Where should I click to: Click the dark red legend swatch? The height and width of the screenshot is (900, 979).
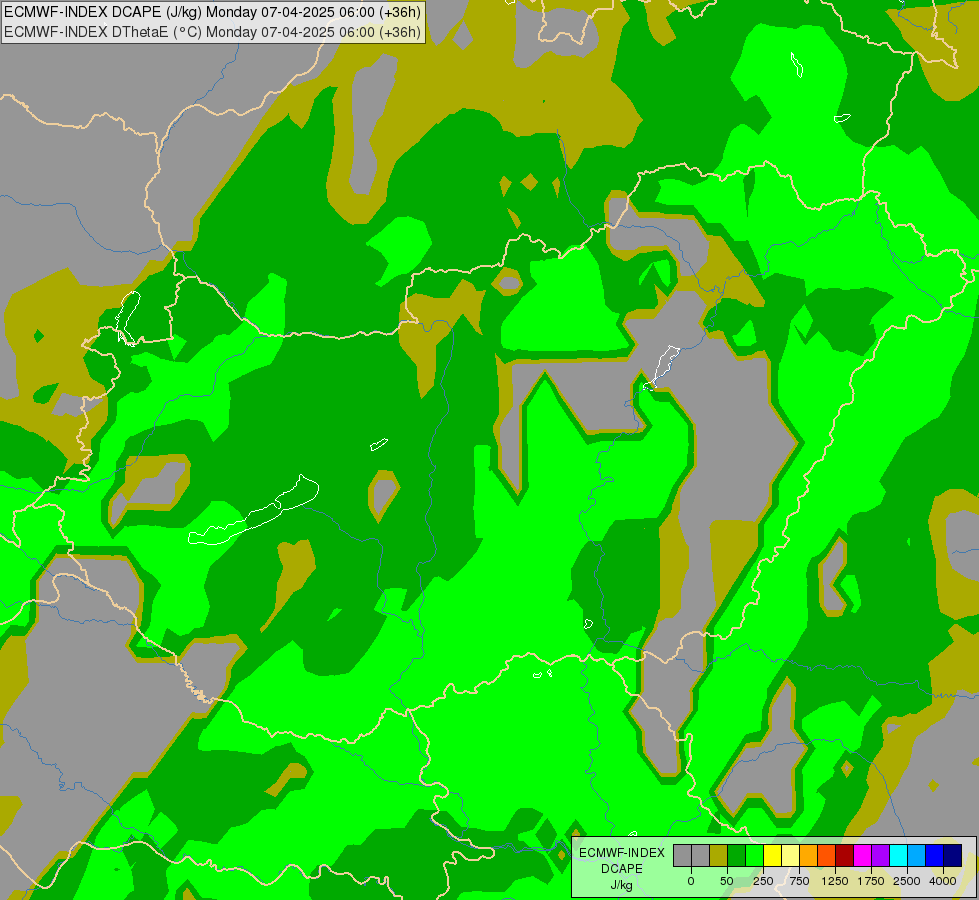point(844,855)
